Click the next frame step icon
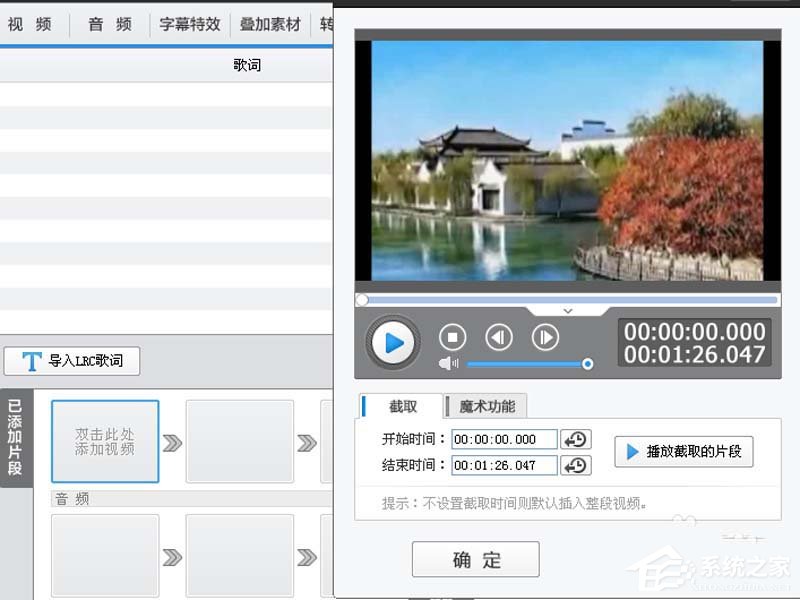 click(x=545, y=338)
